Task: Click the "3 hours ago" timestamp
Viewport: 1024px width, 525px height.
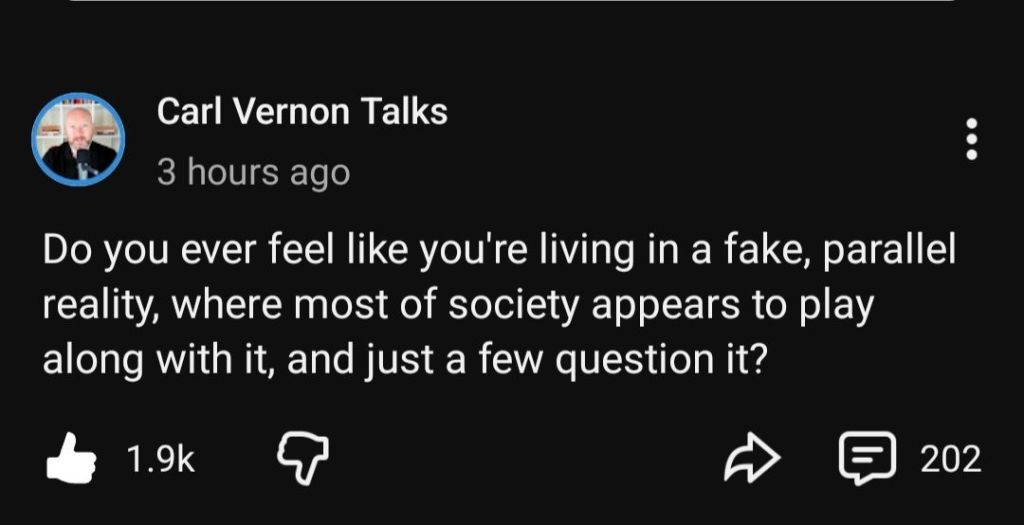Action: (253, 173)
